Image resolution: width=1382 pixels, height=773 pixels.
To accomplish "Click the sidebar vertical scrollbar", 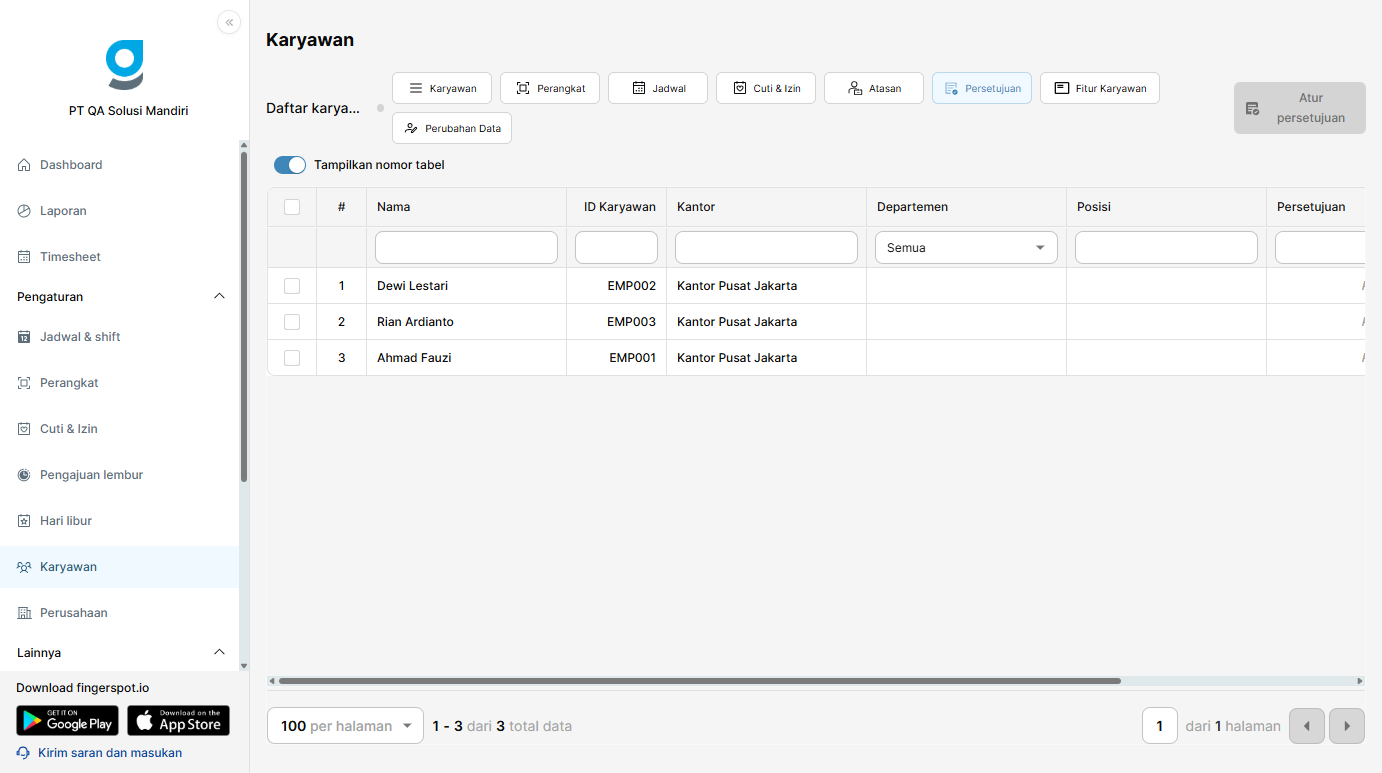I will tap(244, 317).
